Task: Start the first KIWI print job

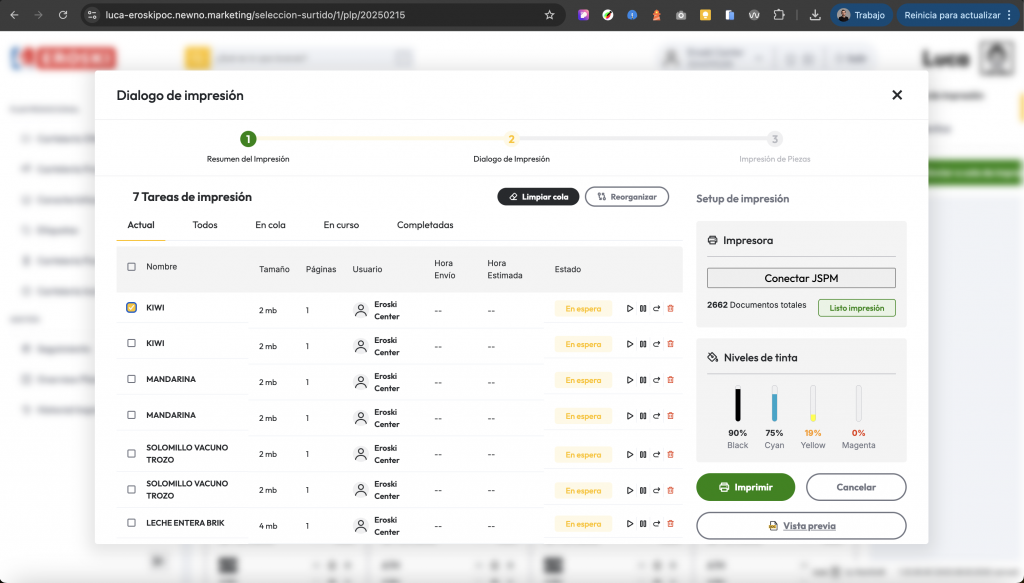Action: [630, 308]
